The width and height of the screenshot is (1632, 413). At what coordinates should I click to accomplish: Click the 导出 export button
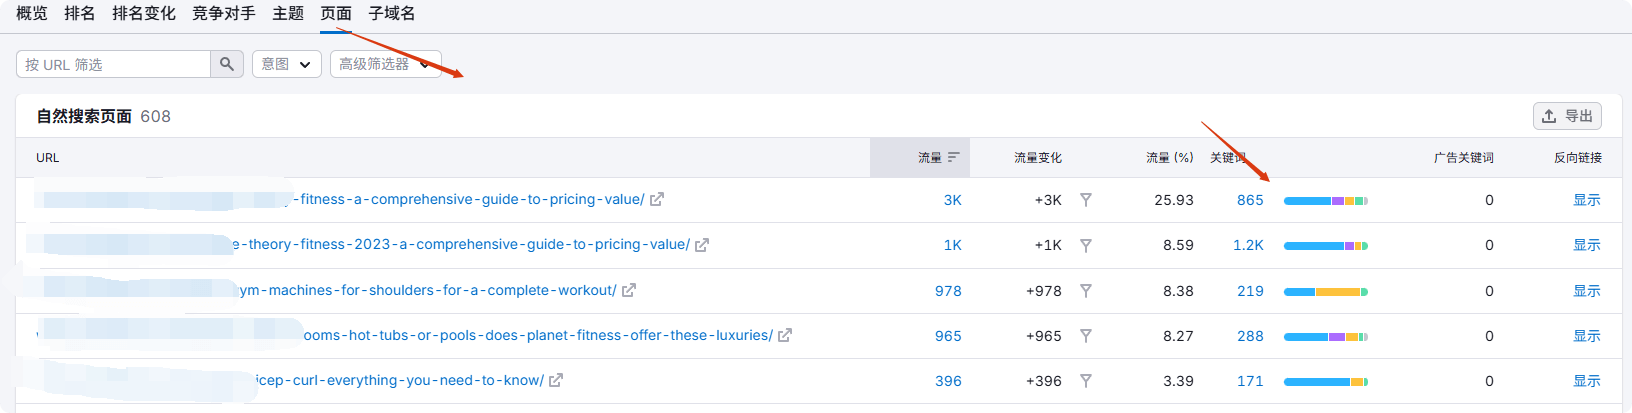tap(1567, 116)
